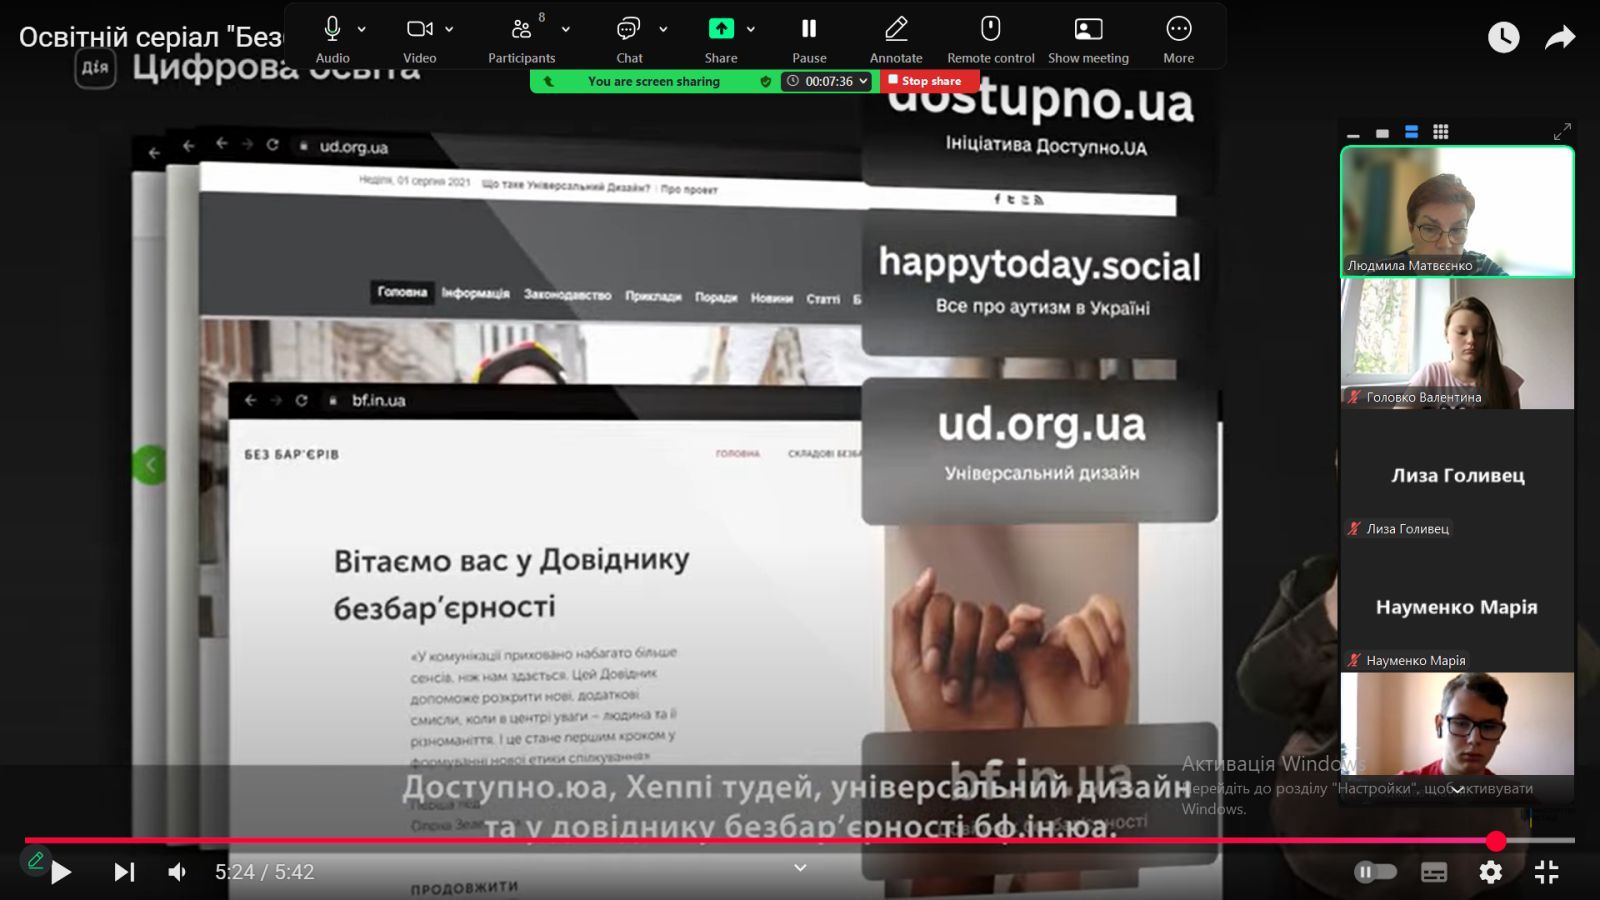Viewport: 1600px width, 900px height.
Task: Play the YouTube video
Action: tap(61, 872)
